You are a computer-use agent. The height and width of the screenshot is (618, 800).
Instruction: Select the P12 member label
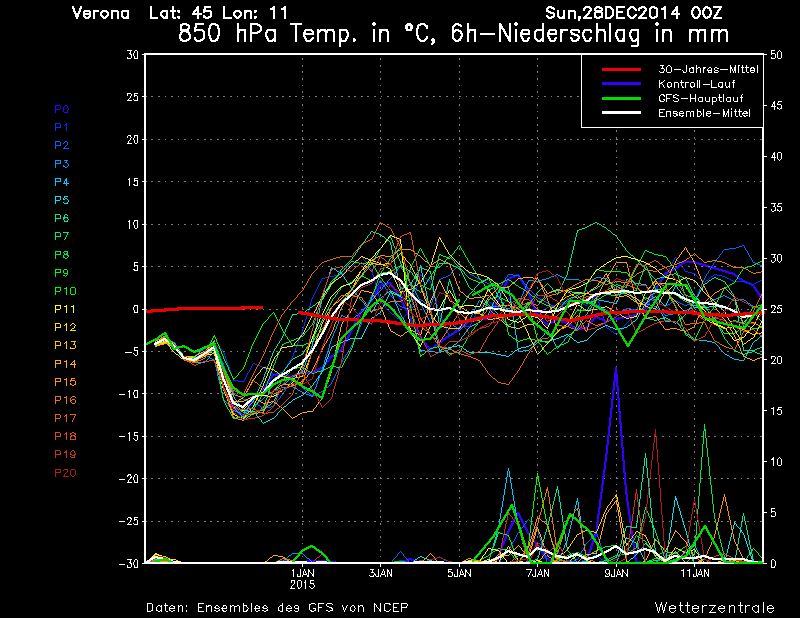click(65, 327)
